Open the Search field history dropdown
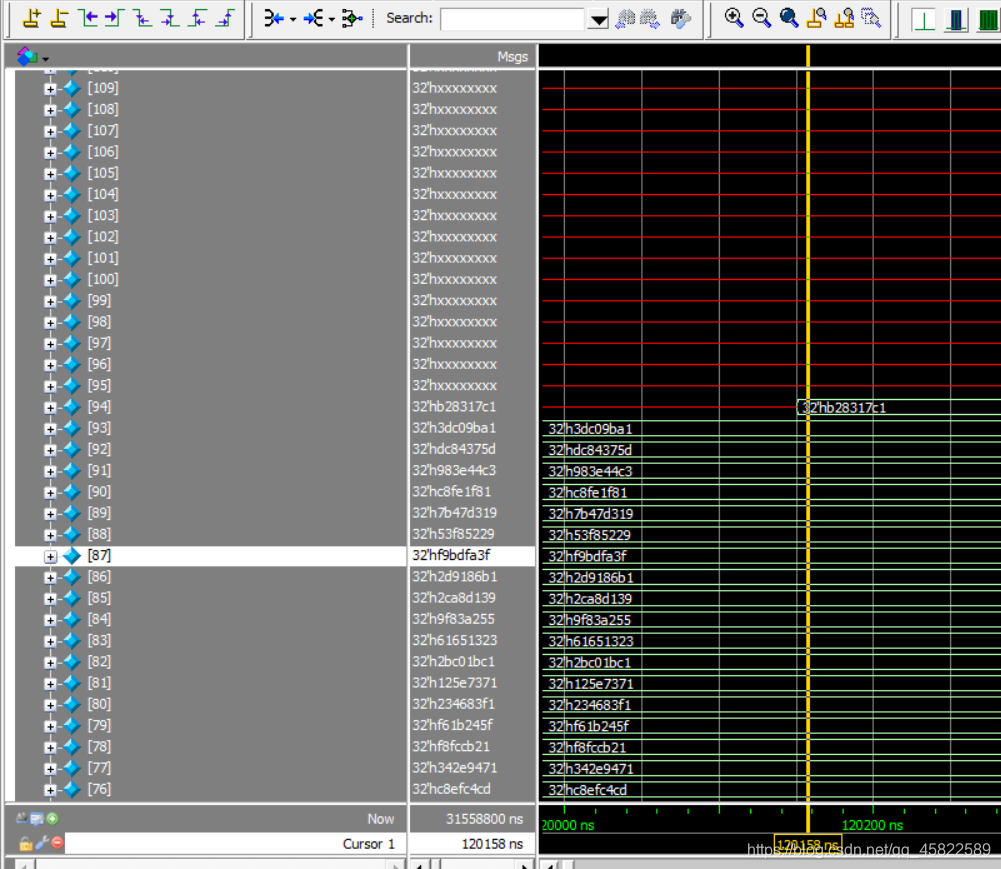The image size is (1001, 869). tap(598, 19)
